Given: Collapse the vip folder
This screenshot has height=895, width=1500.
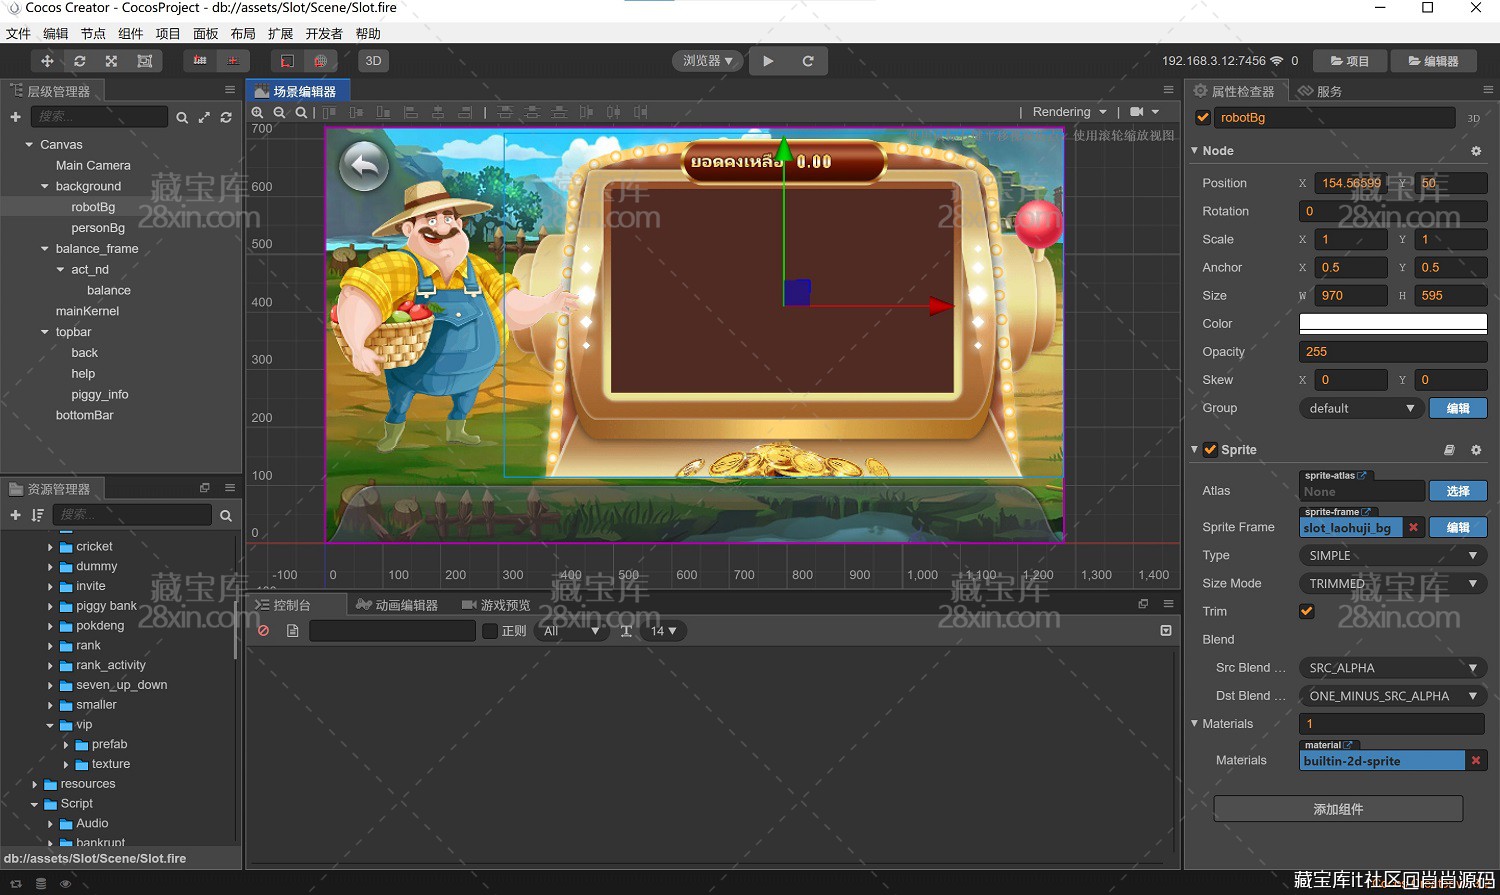Looking at the screenshot, I should click(50, 725).
